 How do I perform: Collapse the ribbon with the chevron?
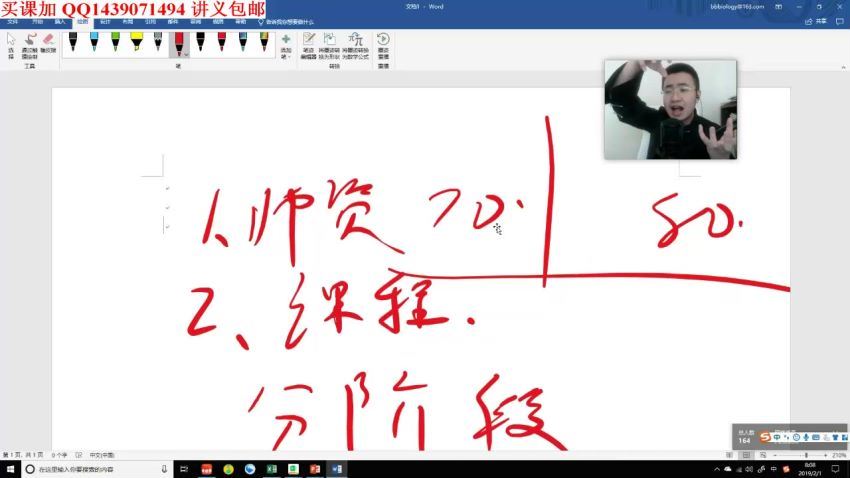(843, 68)
